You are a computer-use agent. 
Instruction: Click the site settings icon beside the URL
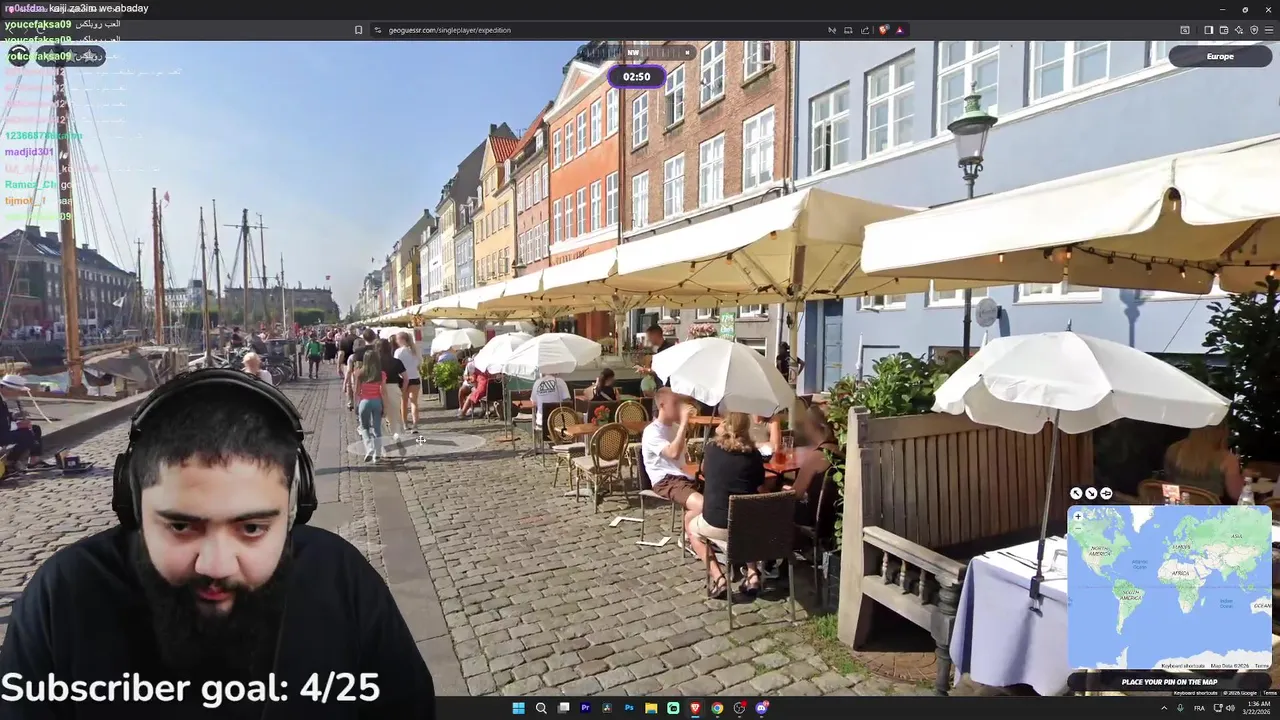tap(378, 30)
